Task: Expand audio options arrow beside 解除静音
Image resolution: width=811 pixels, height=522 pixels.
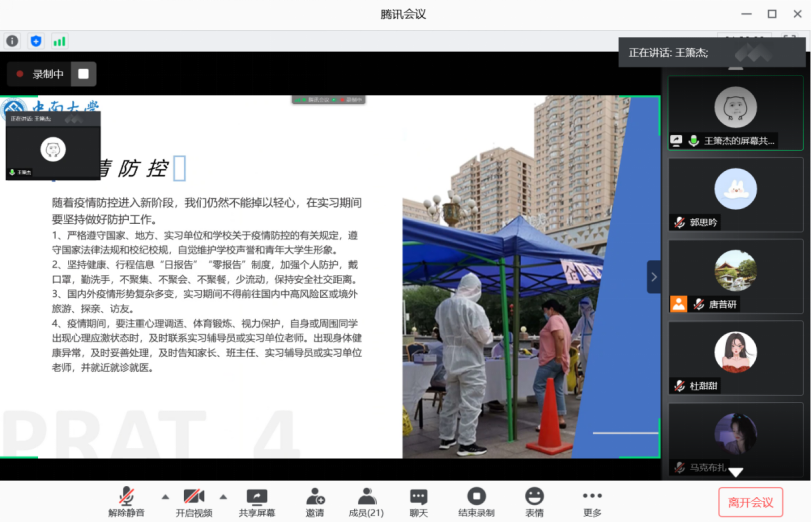Action: pyautogui.click(x=165, y=496)
